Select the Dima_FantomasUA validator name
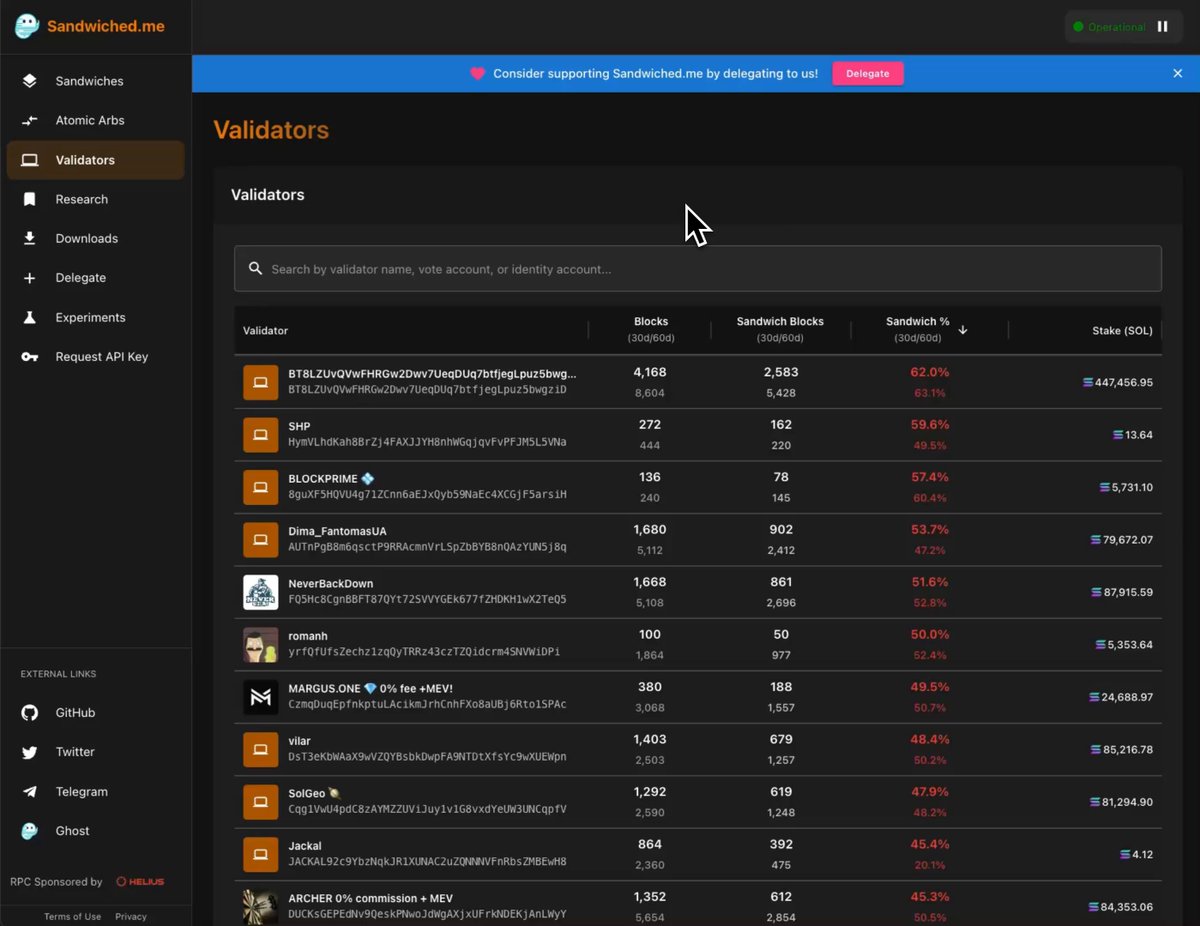The image size is (1200, 926). (x=337, y=532)
